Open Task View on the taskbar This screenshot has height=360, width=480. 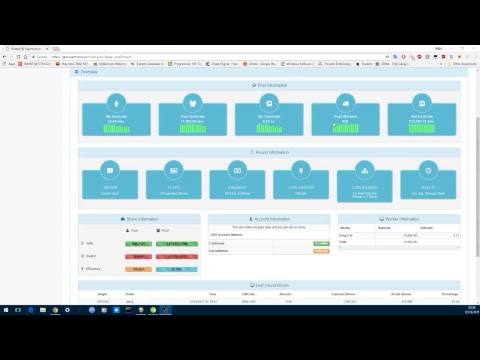(x=18, y=310)
